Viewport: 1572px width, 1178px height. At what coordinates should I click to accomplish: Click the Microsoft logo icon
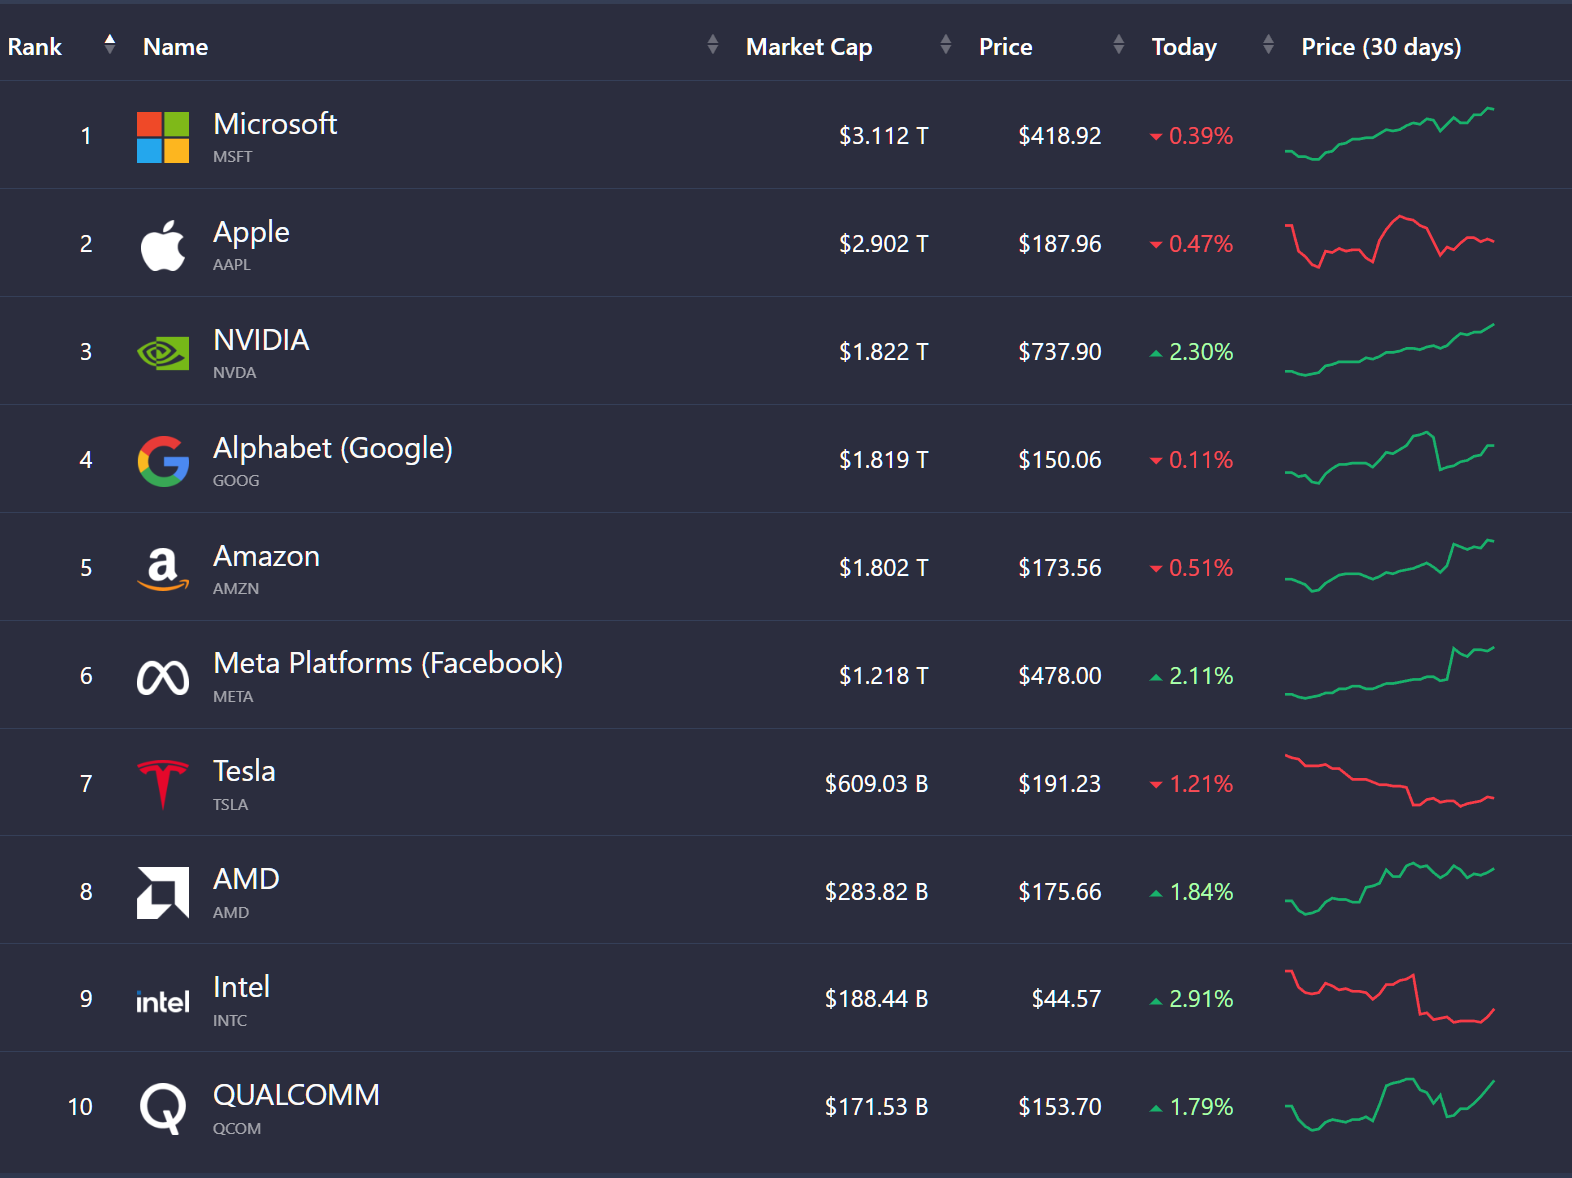click(x=163, y=137)
